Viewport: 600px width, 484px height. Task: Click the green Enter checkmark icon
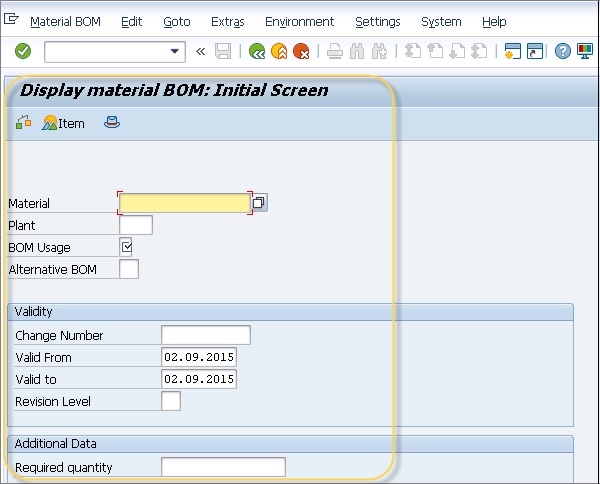23,51
